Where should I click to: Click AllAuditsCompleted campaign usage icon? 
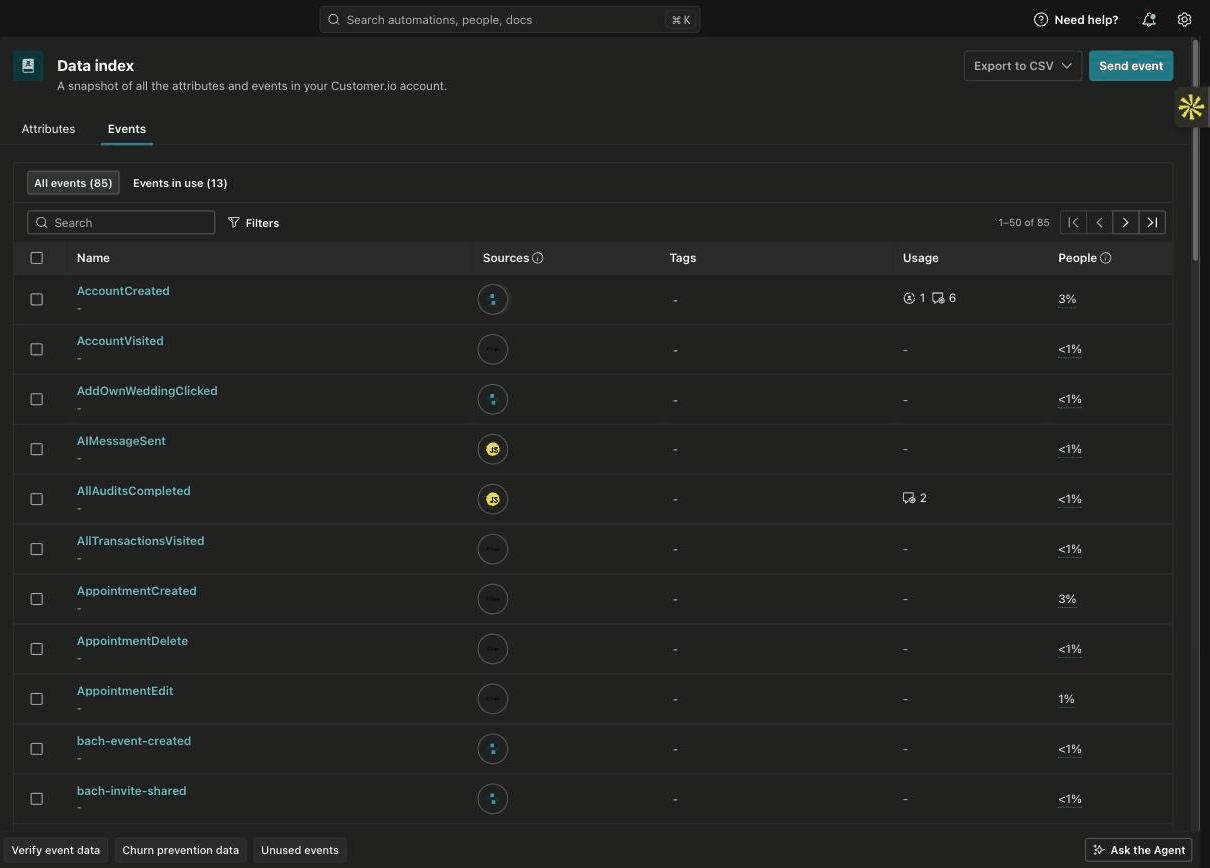[x=909, y=498]
